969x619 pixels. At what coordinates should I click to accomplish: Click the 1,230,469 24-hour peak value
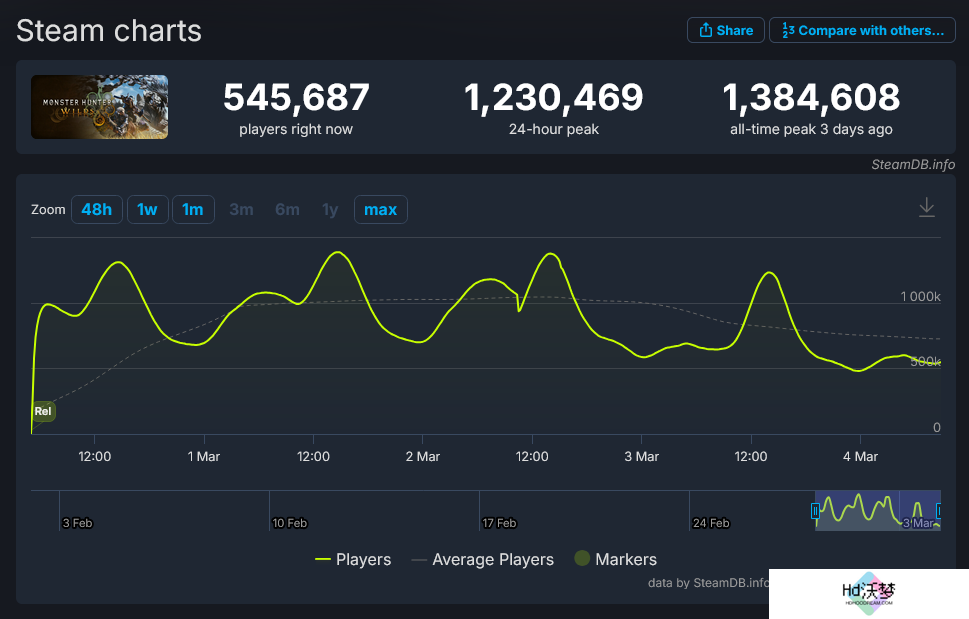point(554,98)
